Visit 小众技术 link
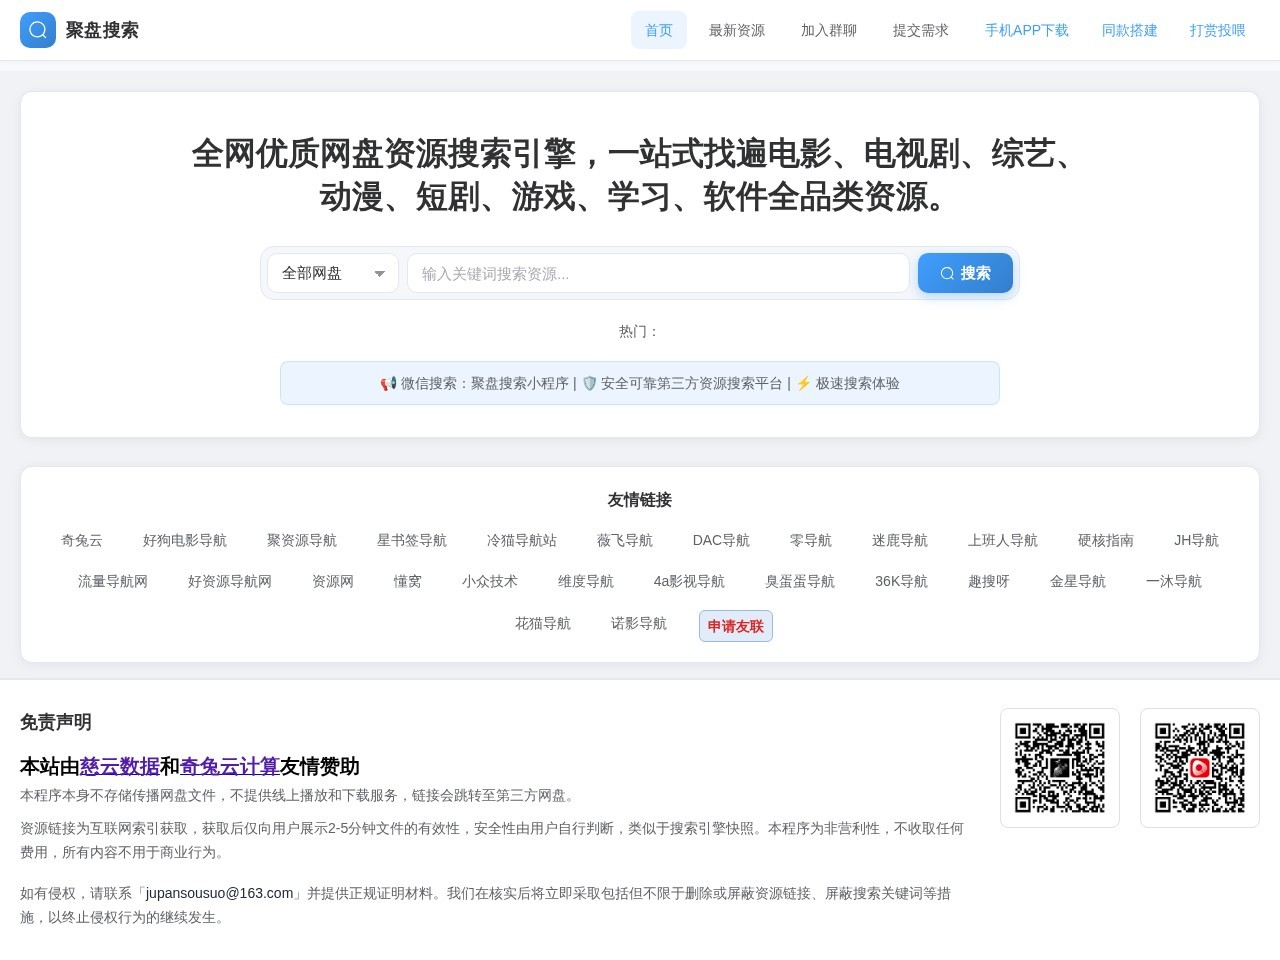Image resolution: width=1280 pixels, height=960 pixels. 490,581
